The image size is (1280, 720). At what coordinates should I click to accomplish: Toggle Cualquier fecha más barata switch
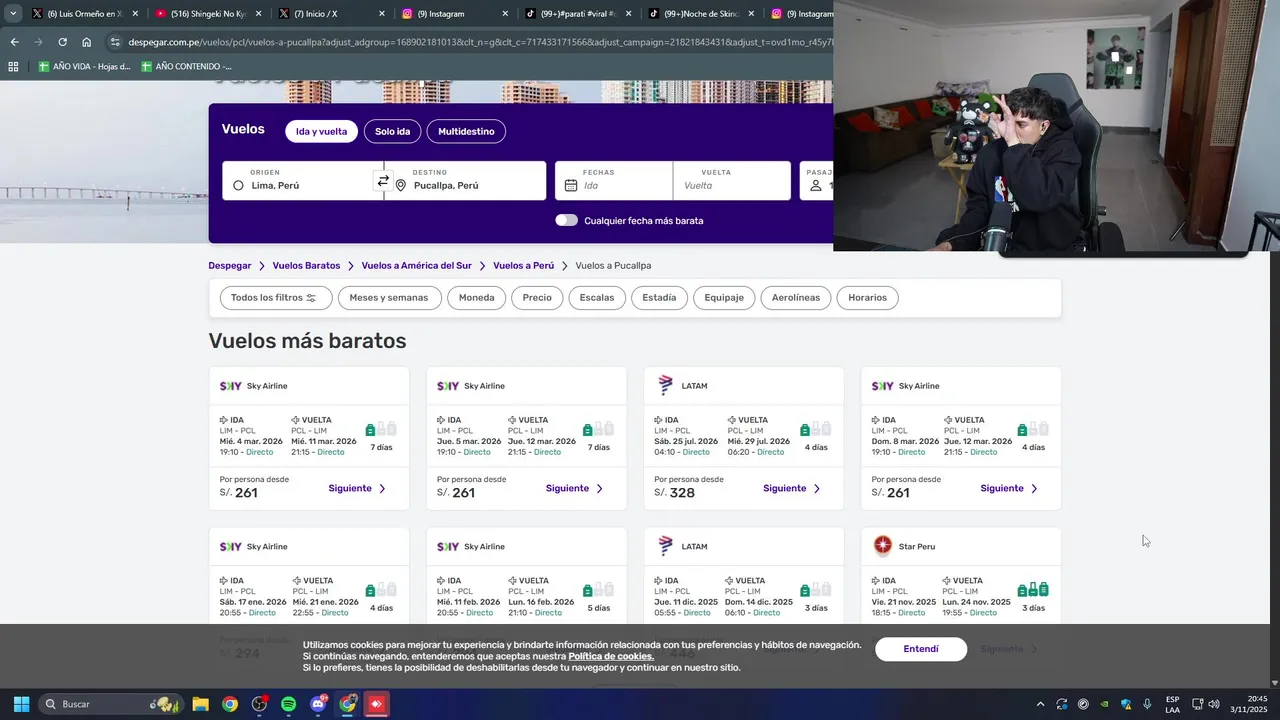click(x=567, y=220)
